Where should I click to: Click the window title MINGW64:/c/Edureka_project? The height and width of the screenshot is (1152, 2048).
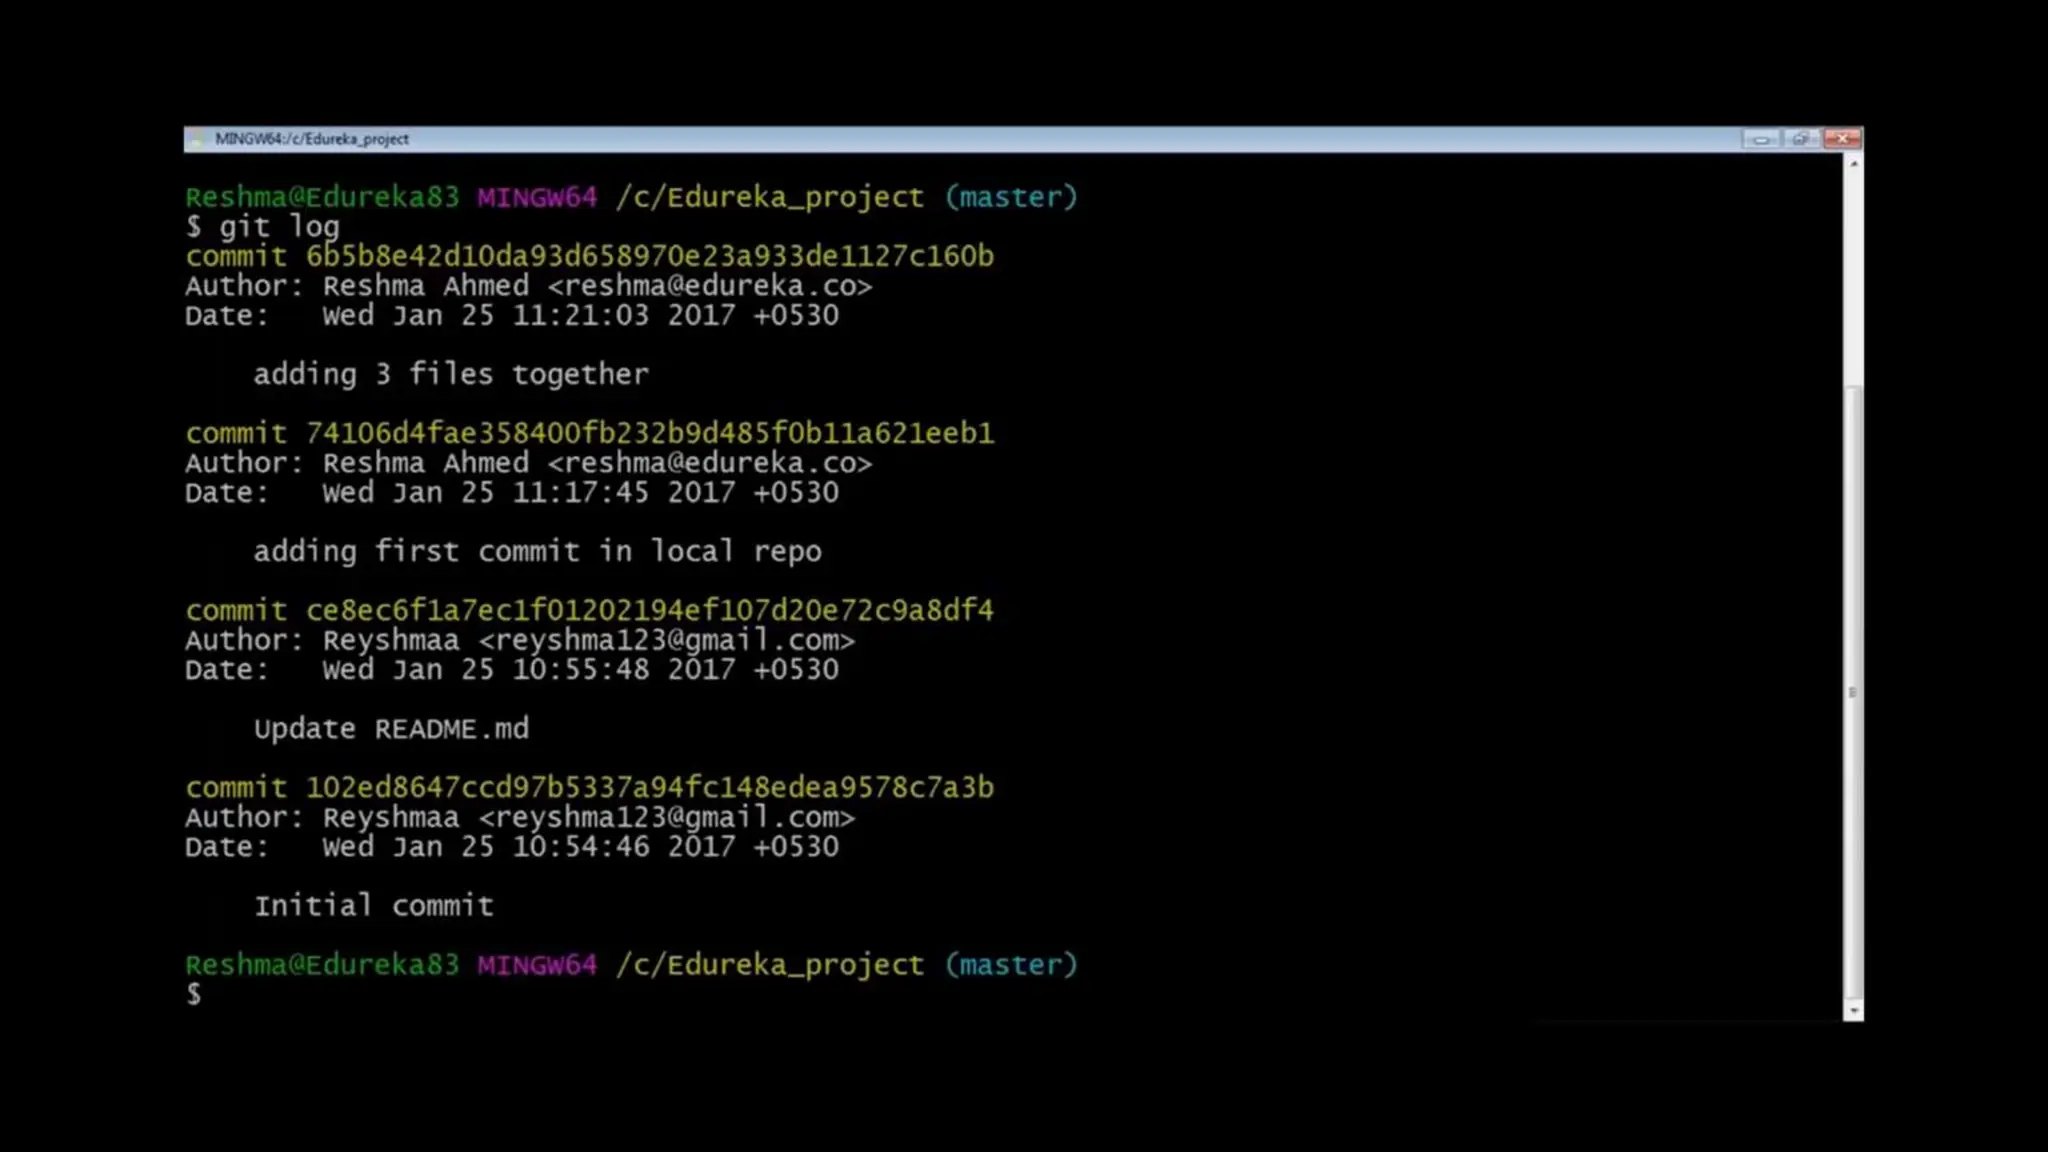point(312,139)
